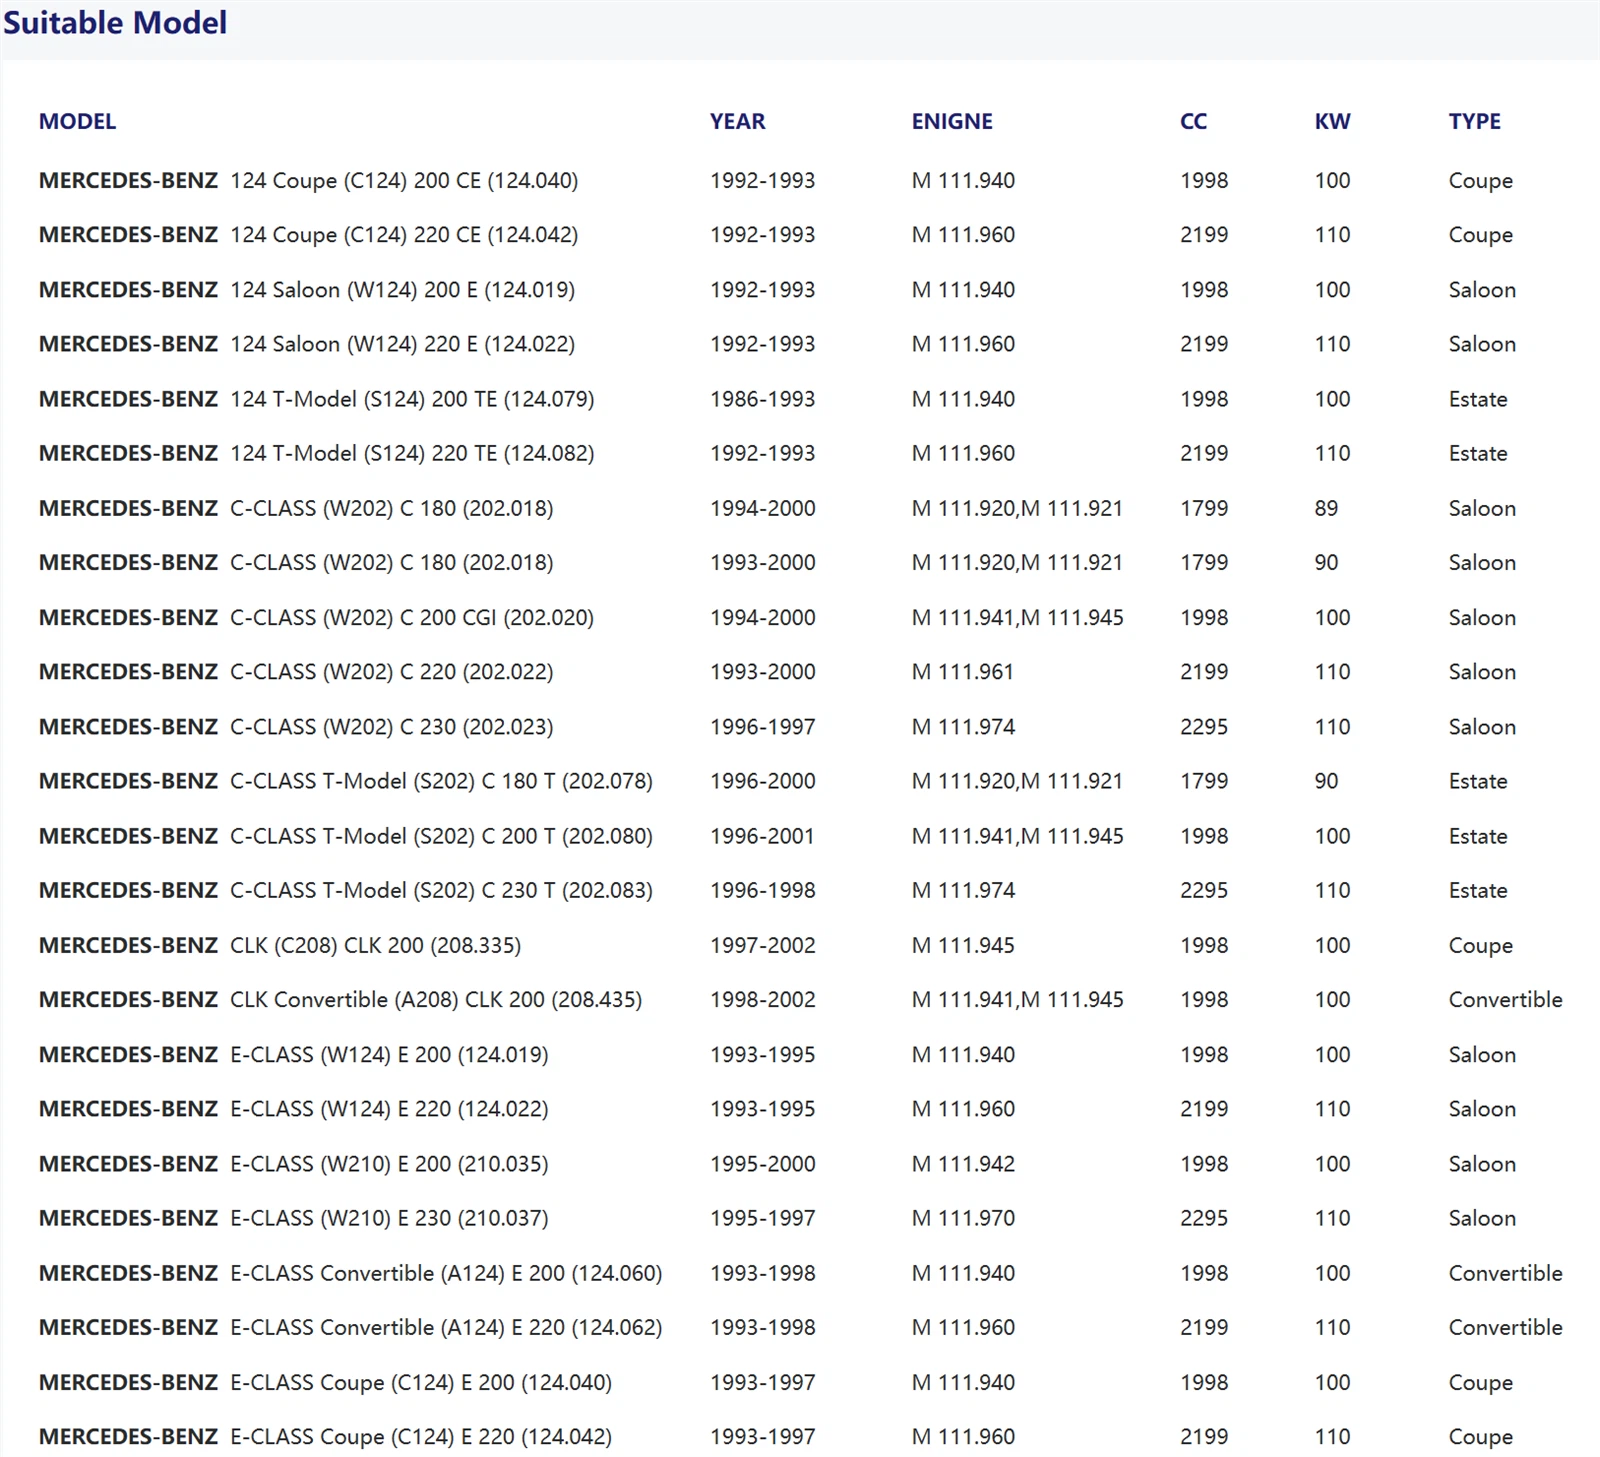This screenshot has width=1600, height=1457.
Task: Click the Suitable Model heading
Action: pos(115,22)
